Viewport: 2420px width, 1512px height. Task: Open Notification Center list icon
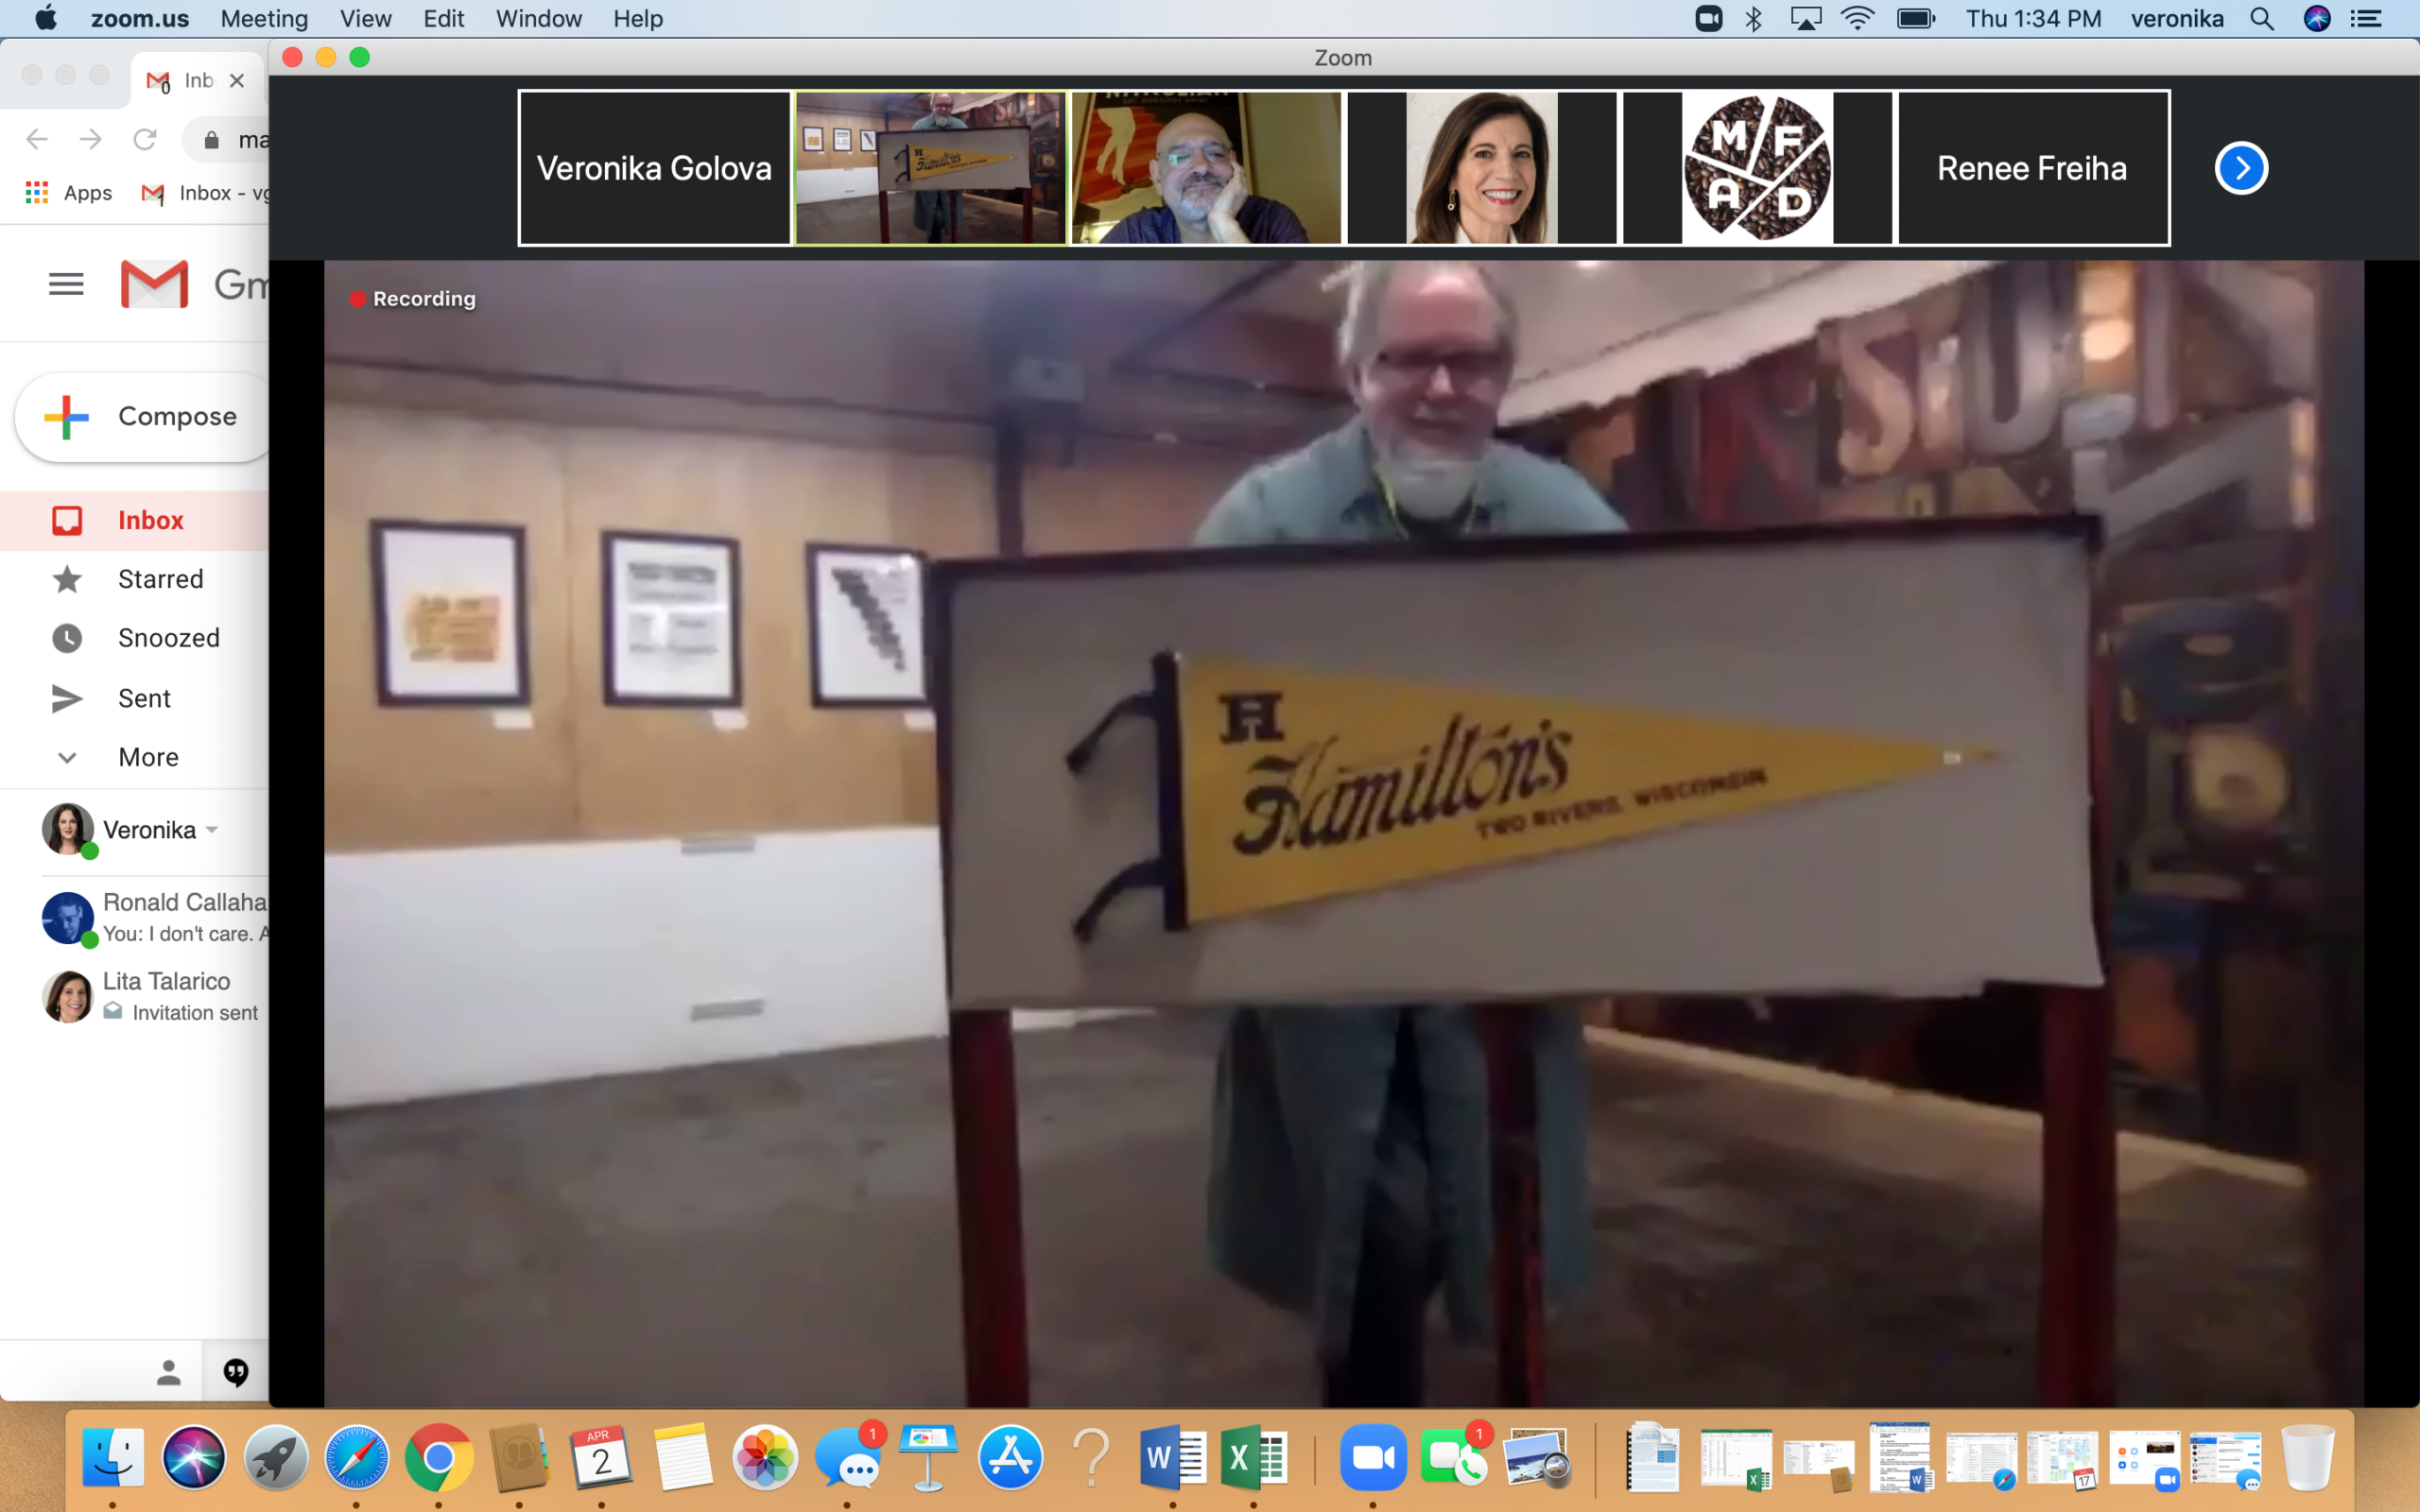click(2366, 18)
